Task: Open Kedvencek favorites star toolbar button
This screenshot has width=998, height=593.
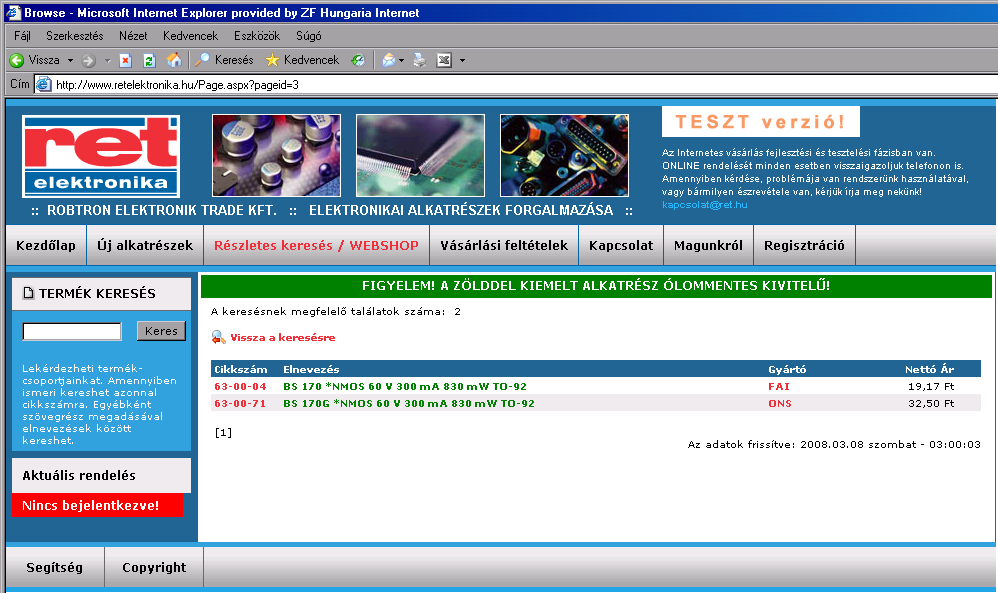Action: [x=302, y=60]
